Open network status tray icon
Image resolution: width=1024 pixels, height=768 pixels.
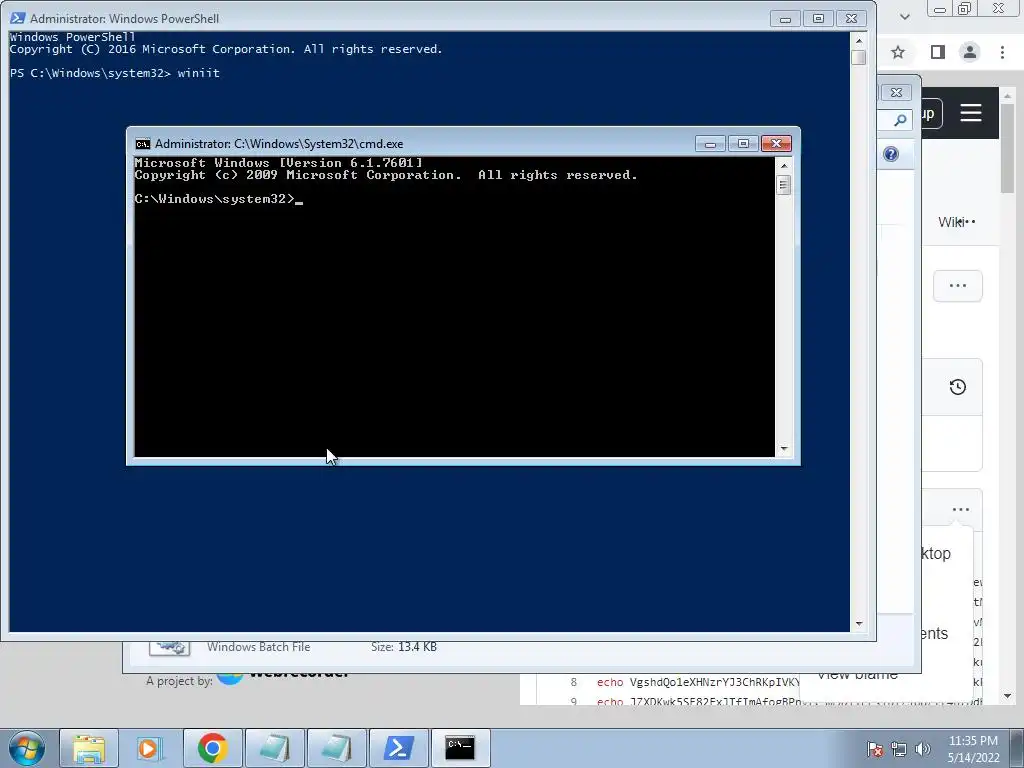(x=899, y=749)
